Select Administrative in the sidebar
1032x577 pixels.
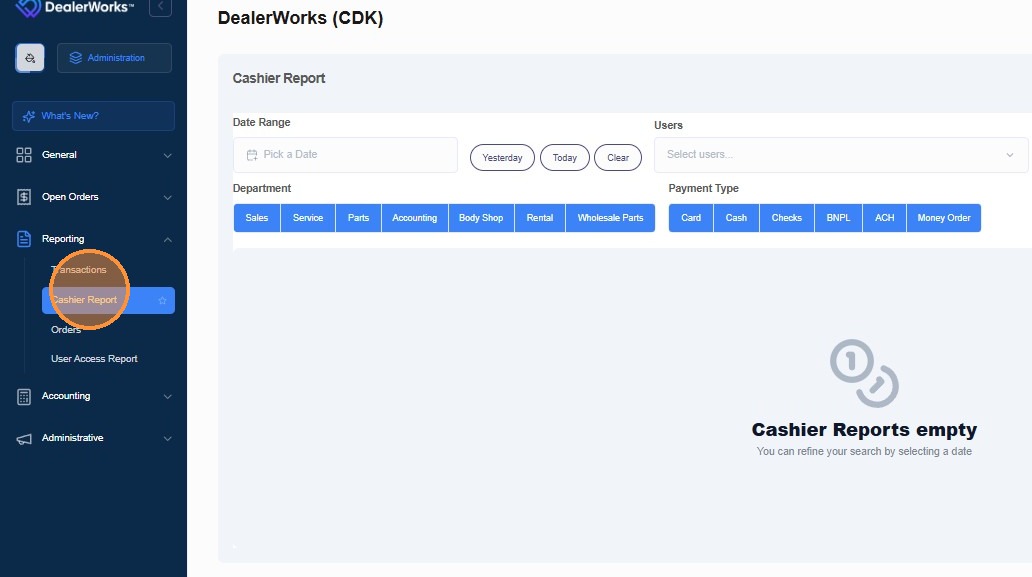72,438
